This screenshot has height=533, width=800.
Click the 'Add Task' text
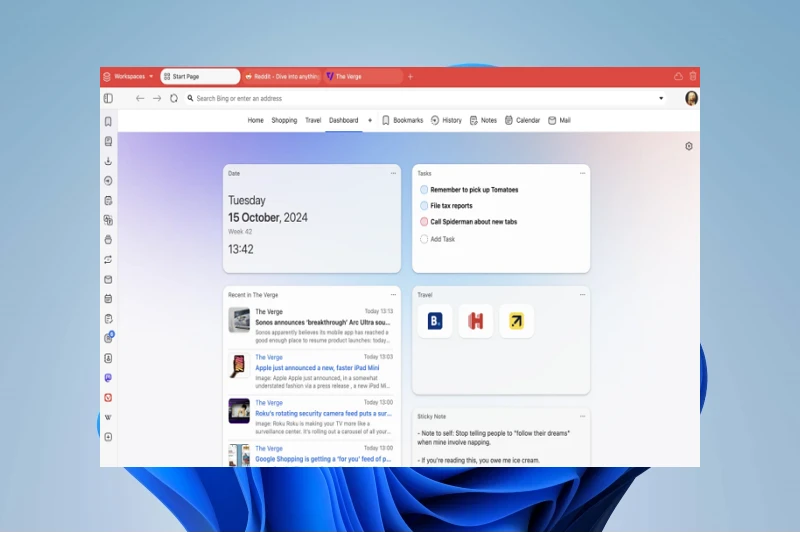point(442,239)
